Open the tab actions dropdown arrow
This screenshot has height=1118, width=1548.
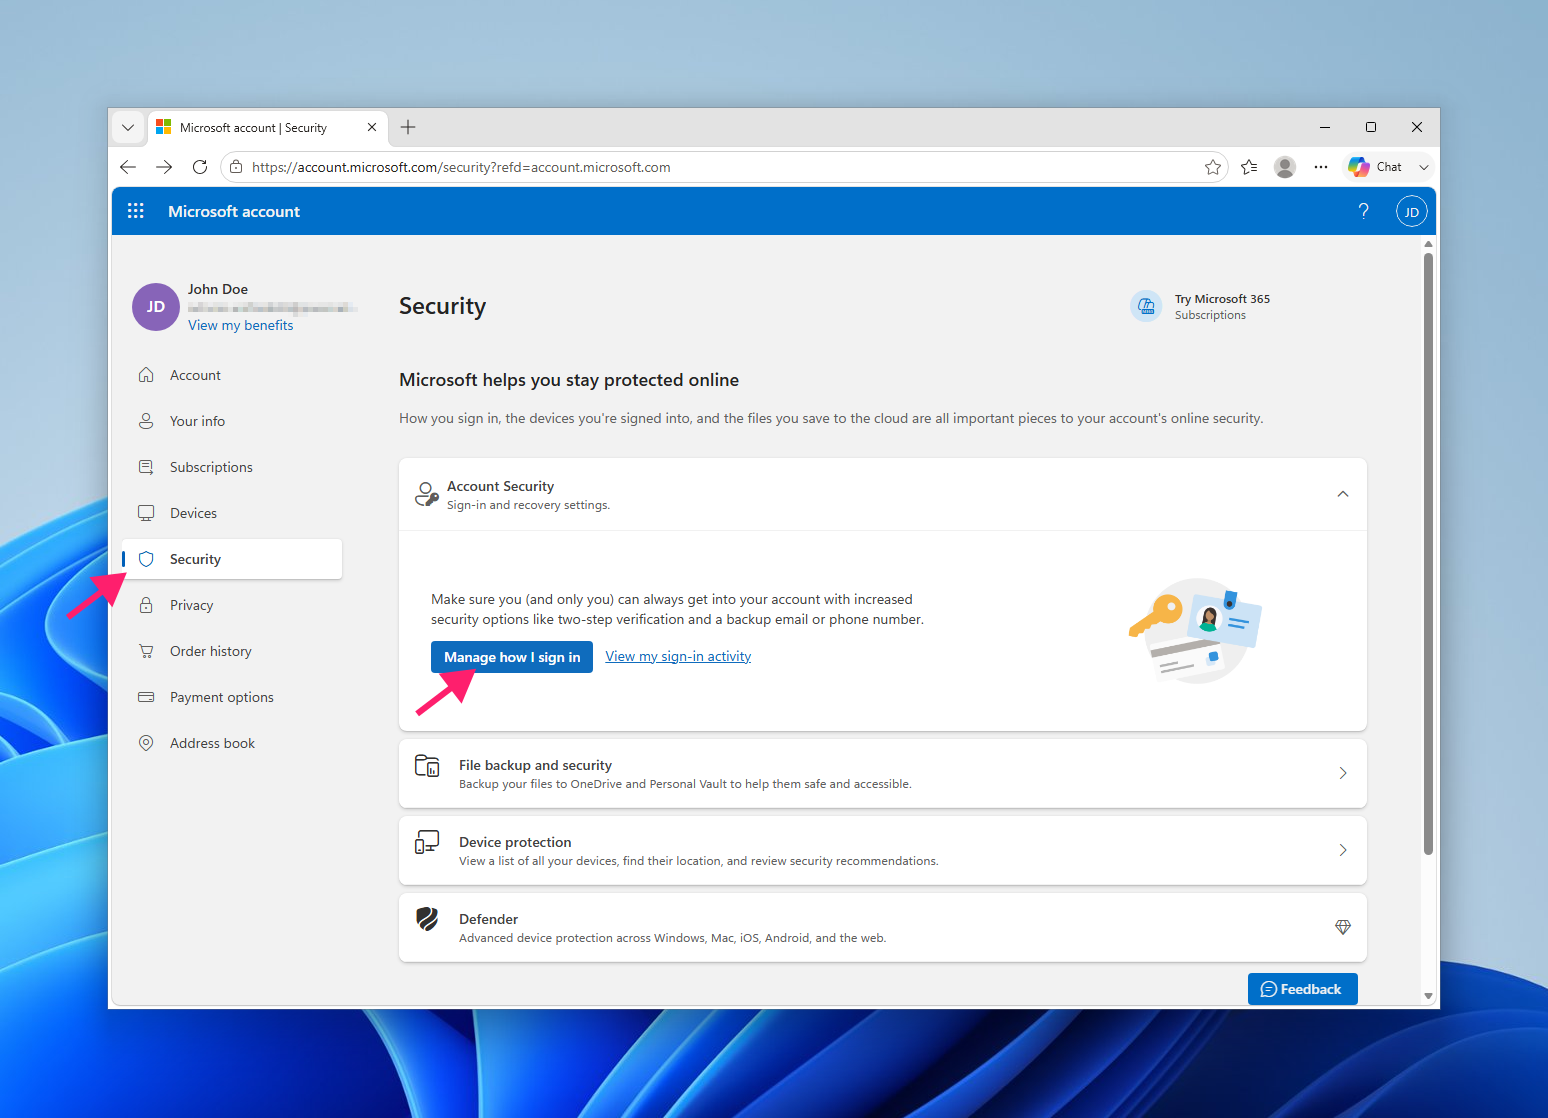tap(128, 127)
